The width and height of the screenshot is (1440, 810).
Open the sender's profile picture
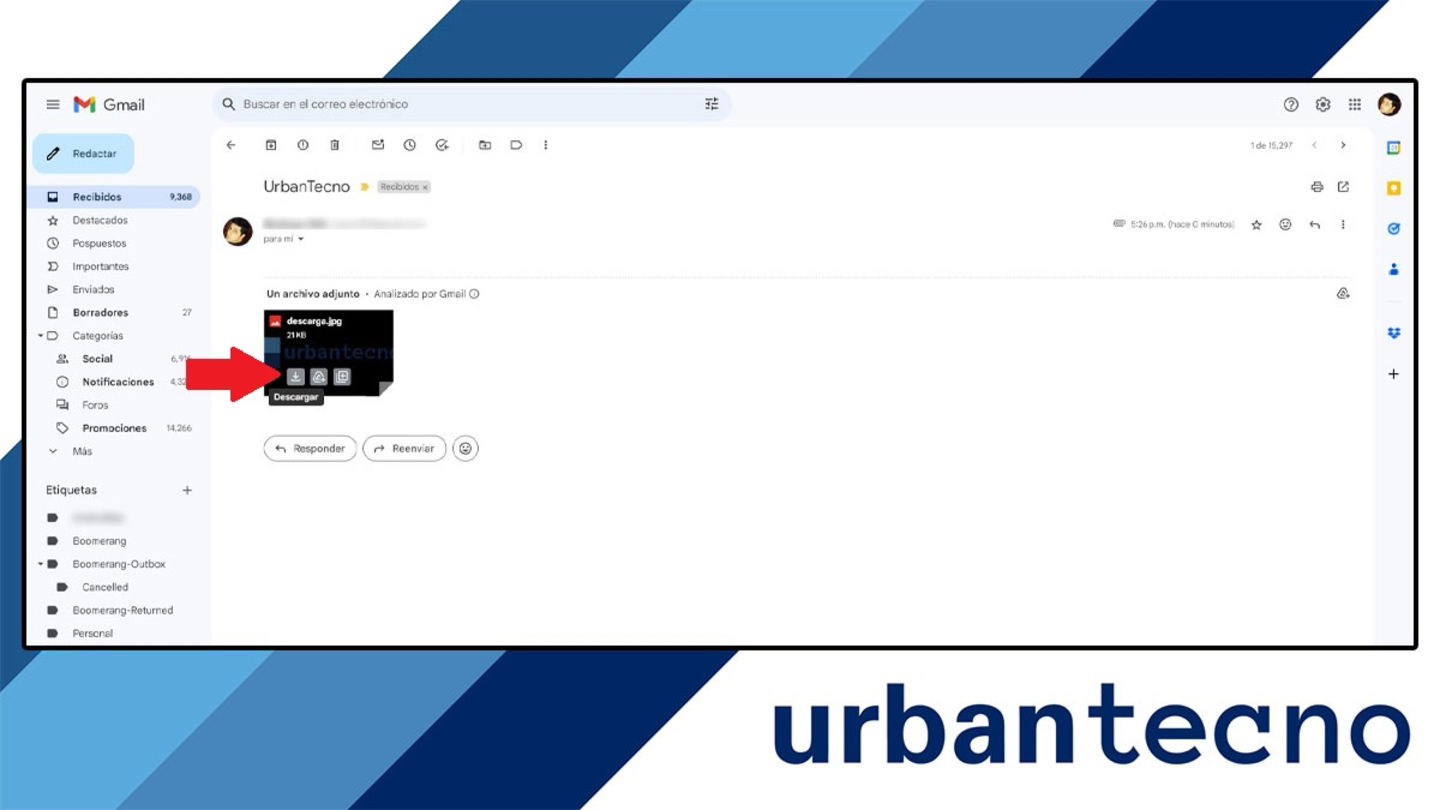tap(238, 231)
